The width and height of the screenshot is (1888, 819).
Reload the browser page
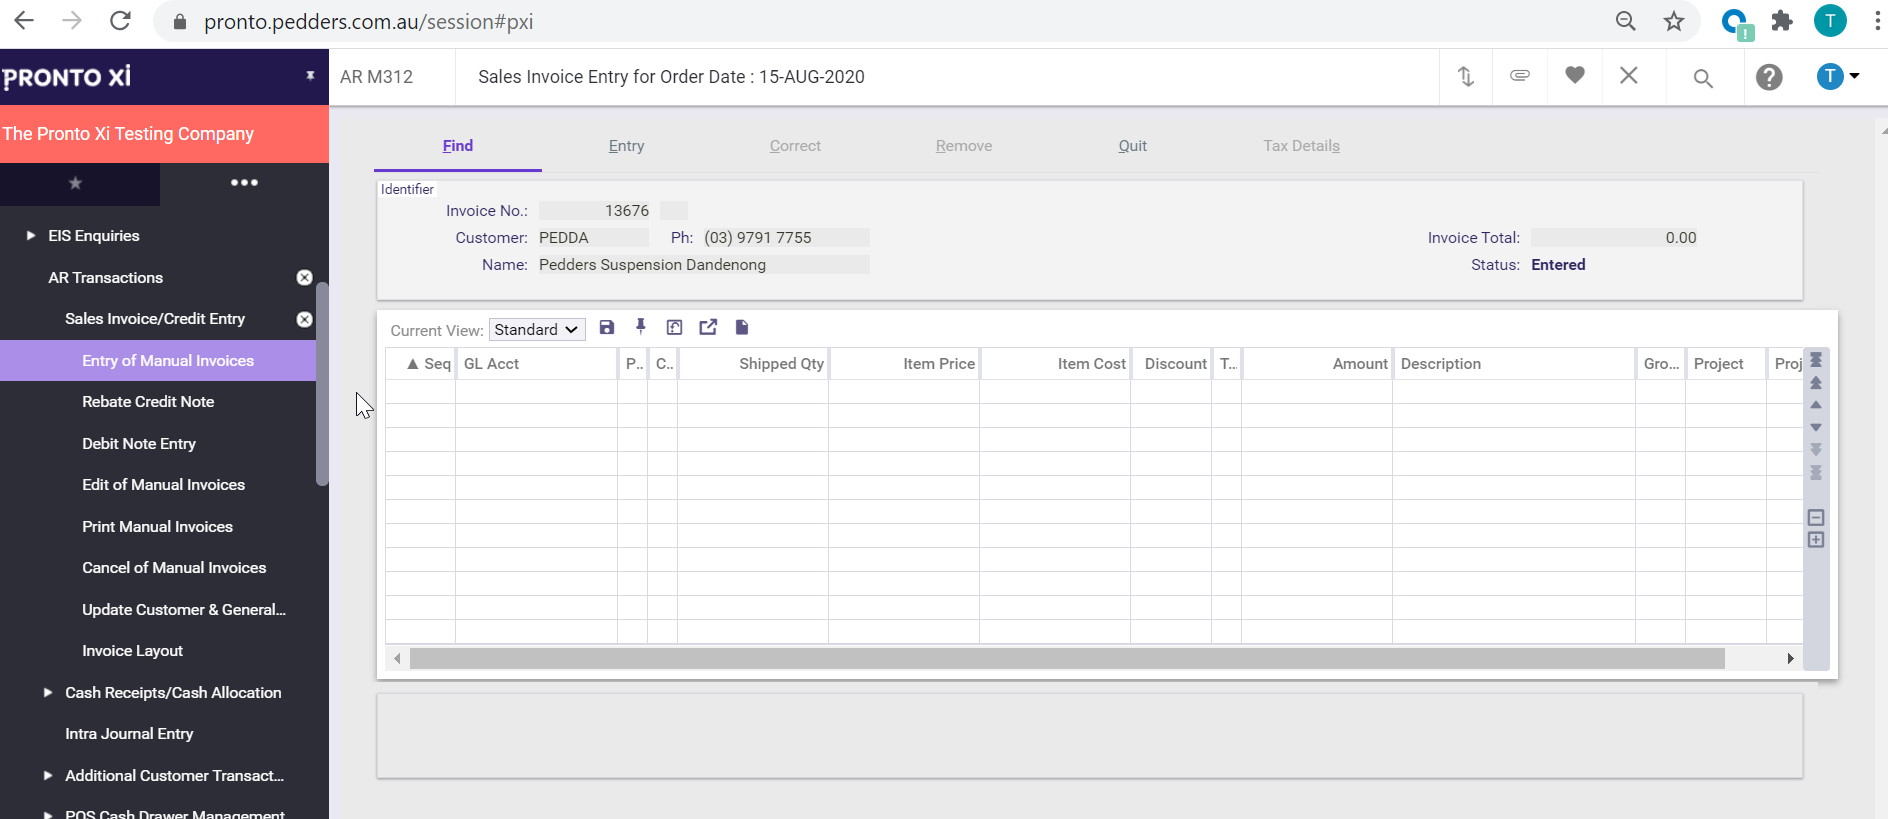point(120,21)
